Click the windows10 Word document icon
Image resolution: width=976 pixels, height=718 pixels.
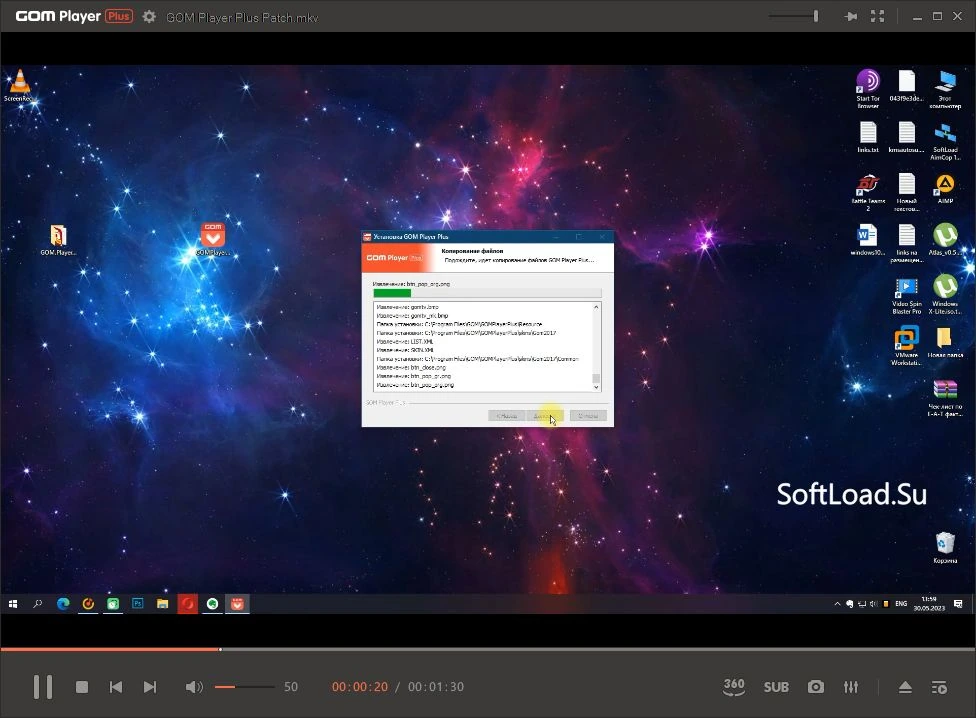click(867, 240)
